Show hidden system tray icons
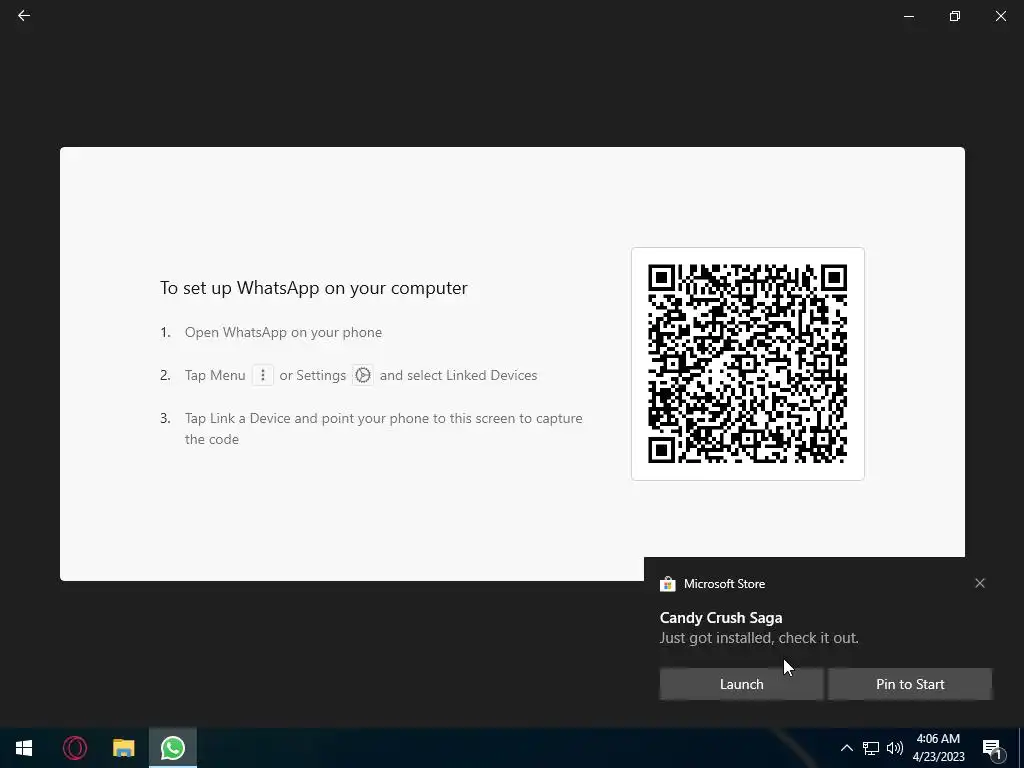The height and width of the screenshot is (768, 1024). [846, 748]
